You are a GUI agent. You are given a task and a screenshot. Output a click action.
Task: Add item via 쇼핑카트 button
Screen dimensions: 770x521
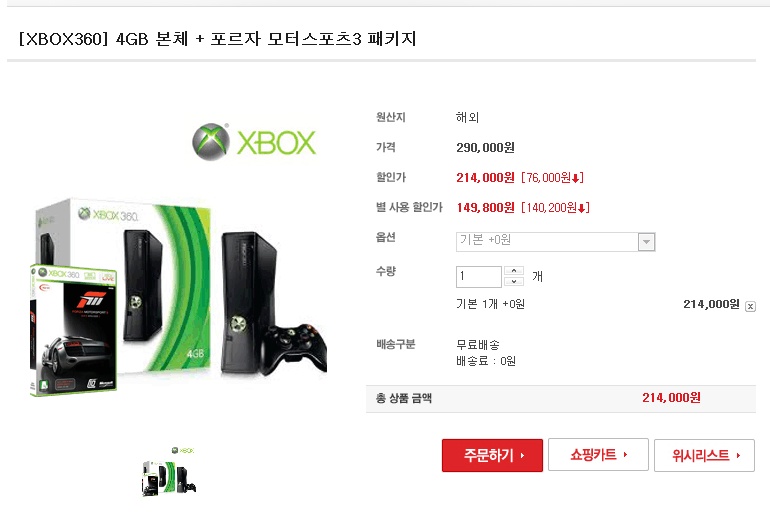click(598, 455)
